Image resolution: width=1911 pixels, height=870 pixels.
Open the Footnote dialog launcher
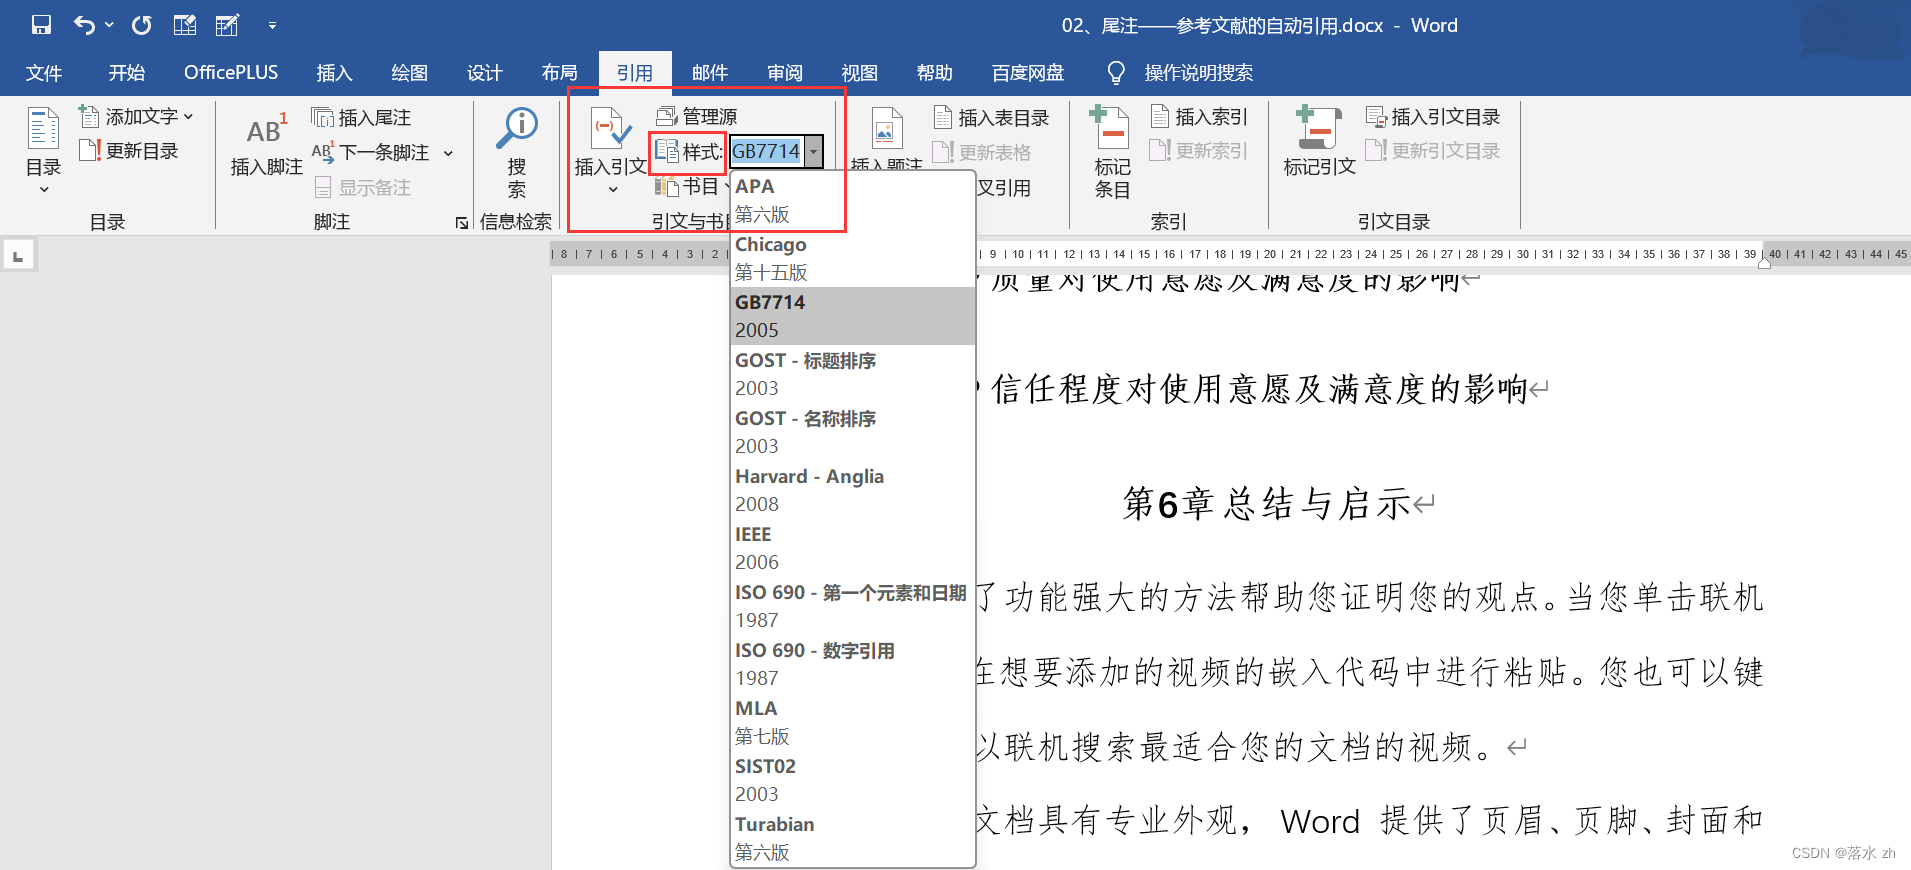click(x=461, y=223)
